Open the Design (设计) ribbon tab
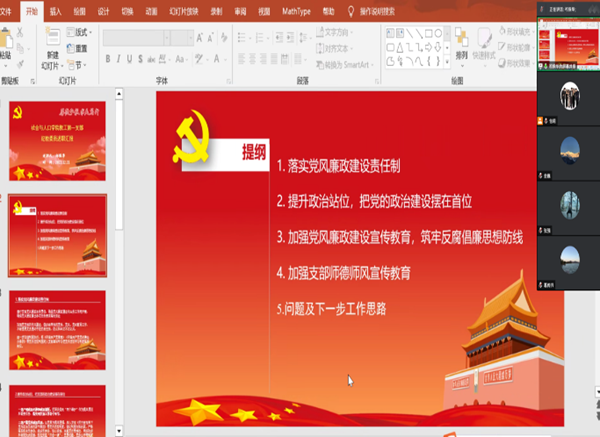Screen dimensions: 600x437 (104, 10)
